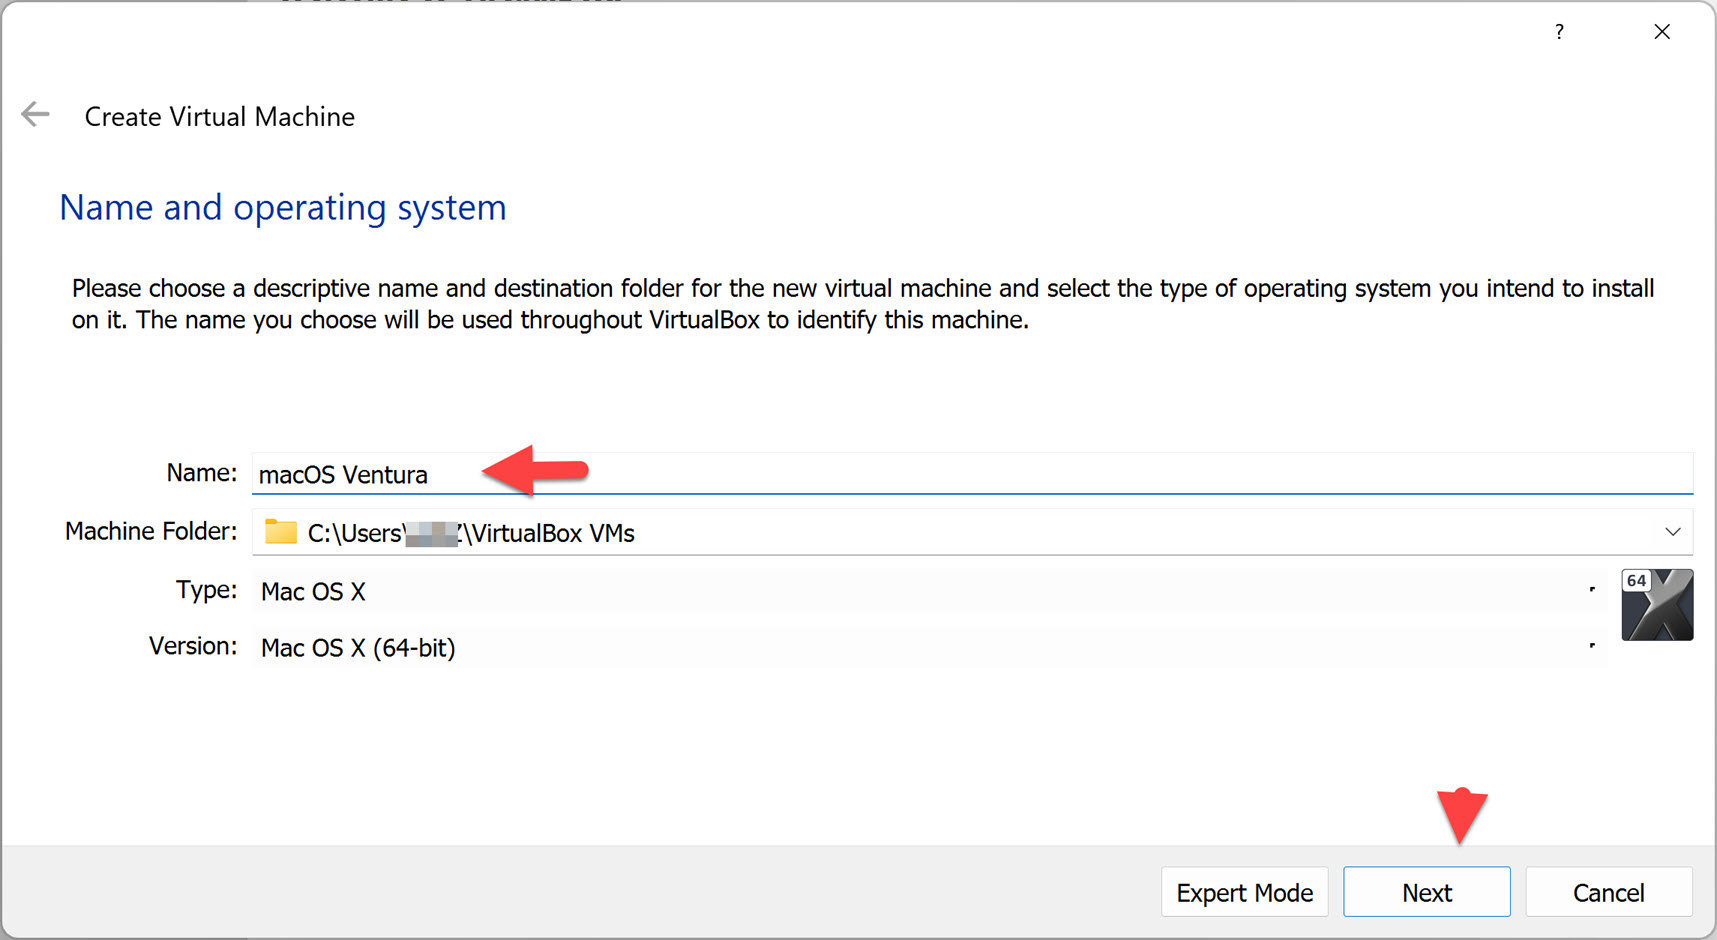Open the Version dropdown arrow

[1592, 647]
